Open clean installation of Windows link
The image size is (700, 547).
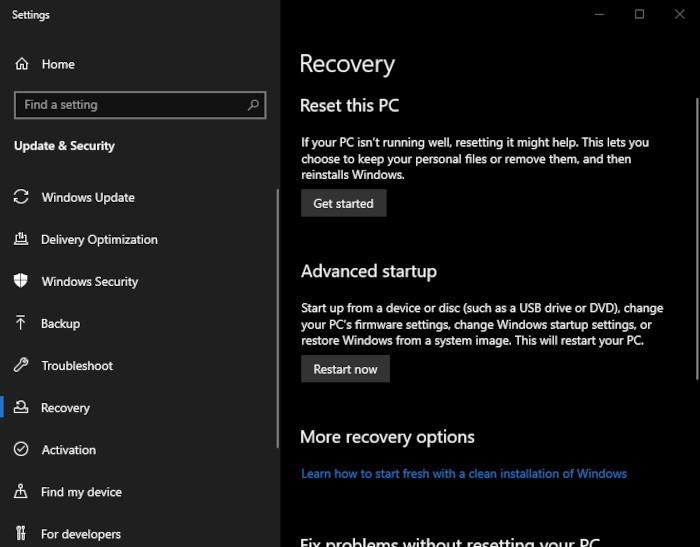pyautogui.click(x=464, y=473)
